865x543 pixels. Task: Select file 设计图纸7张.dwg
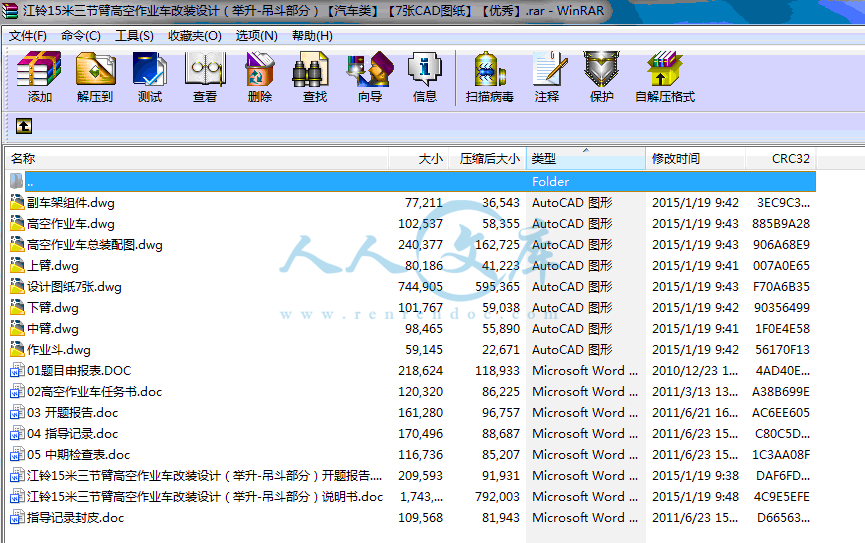[x=74, y=286]
